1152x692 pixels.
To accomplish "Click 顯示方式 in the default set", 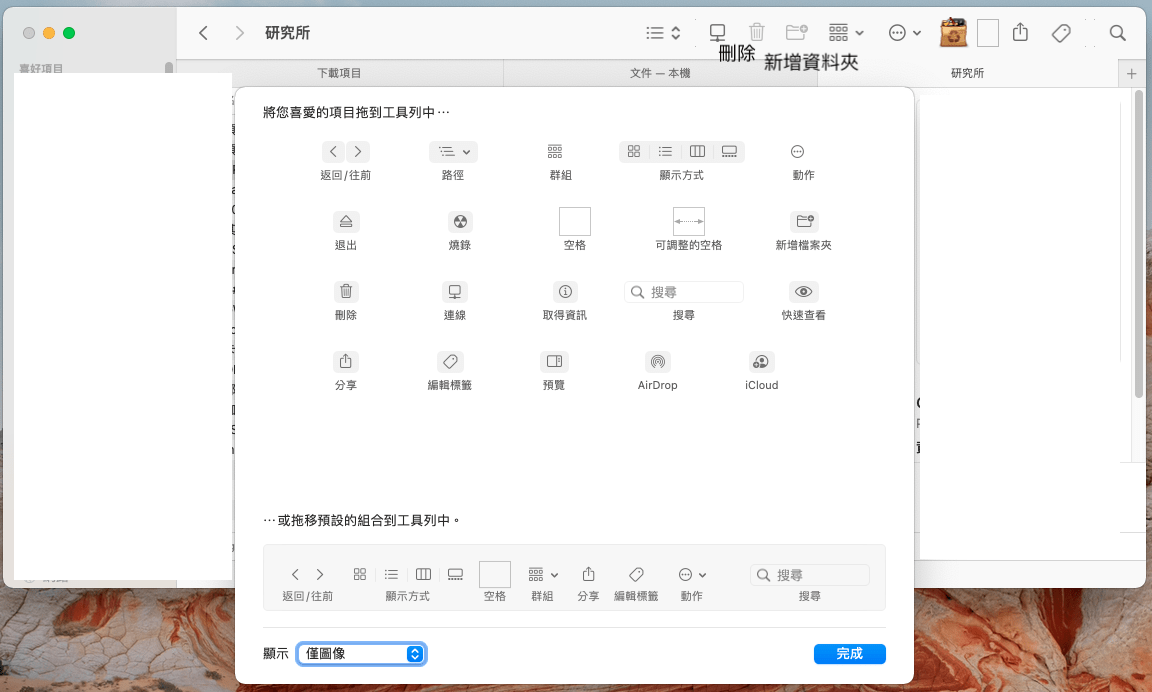I will click(x=407, y=583).
